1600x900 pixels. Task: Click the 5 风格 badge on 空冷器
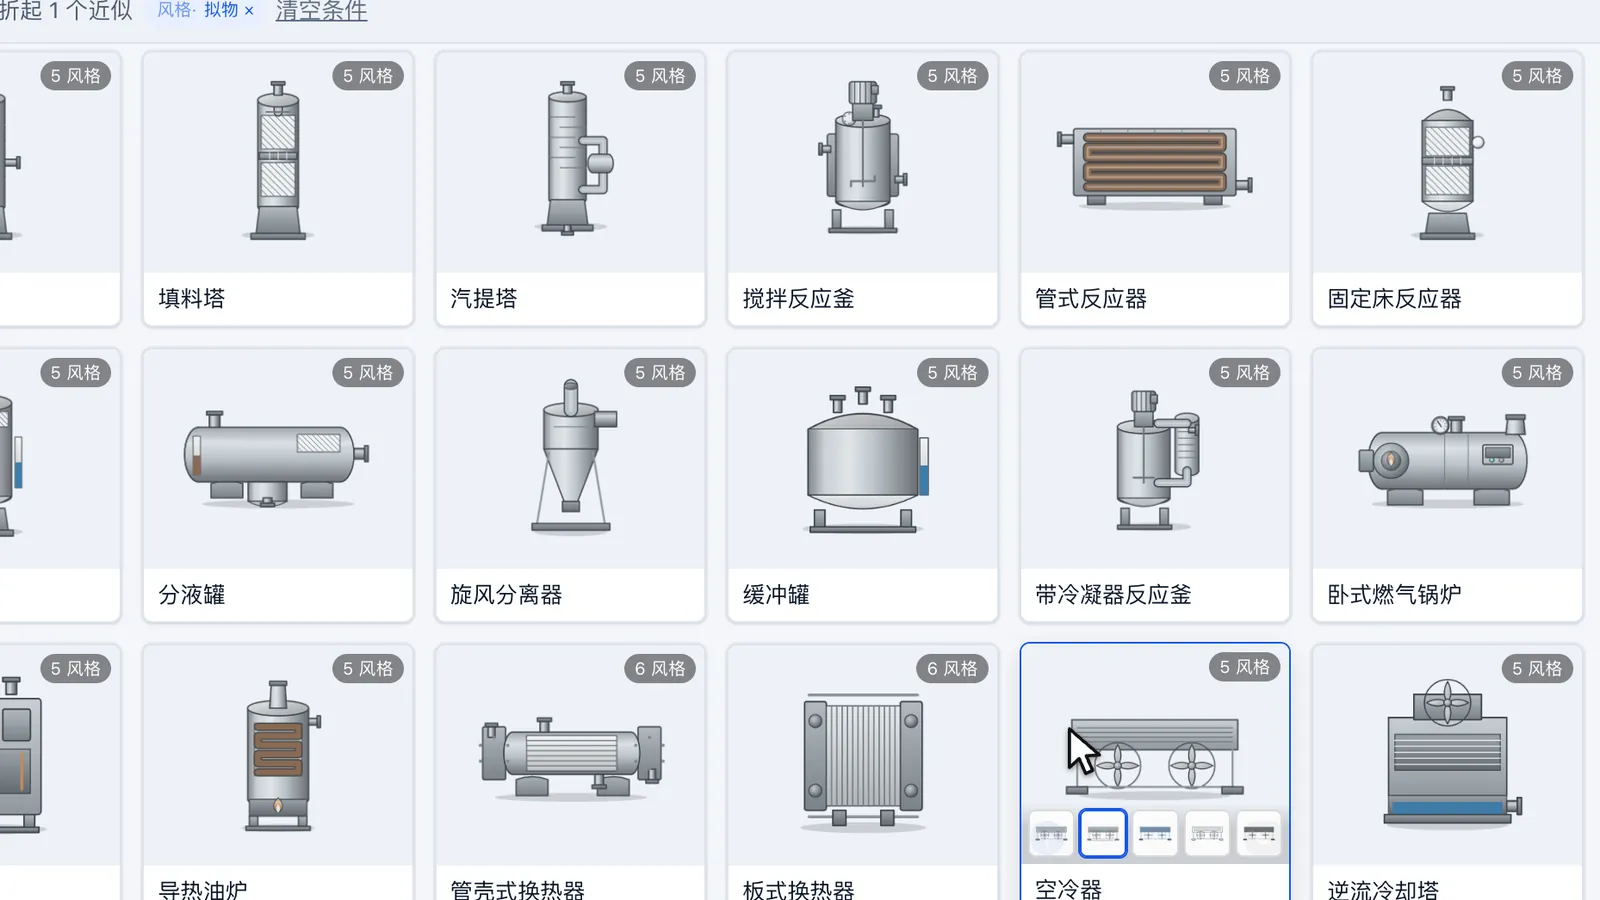(1244, 667)
